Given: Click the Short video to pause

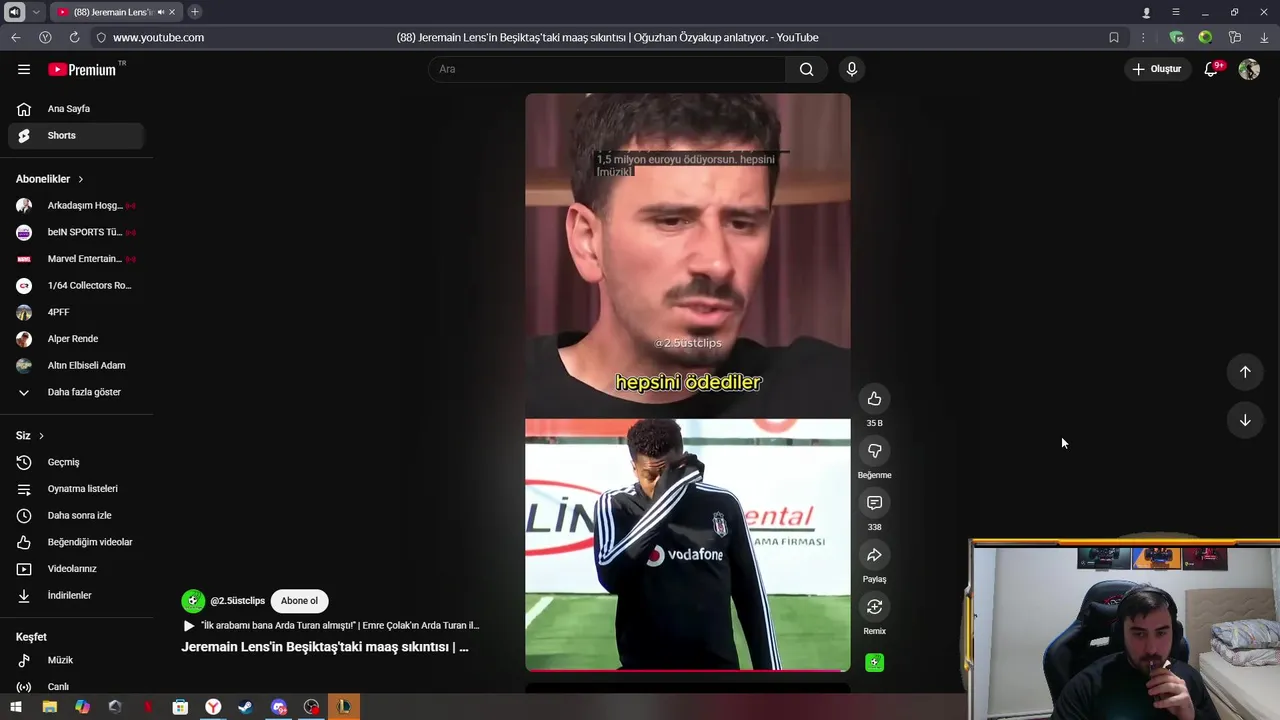Looking at the screenshot, I should click(x=688, y=382).
